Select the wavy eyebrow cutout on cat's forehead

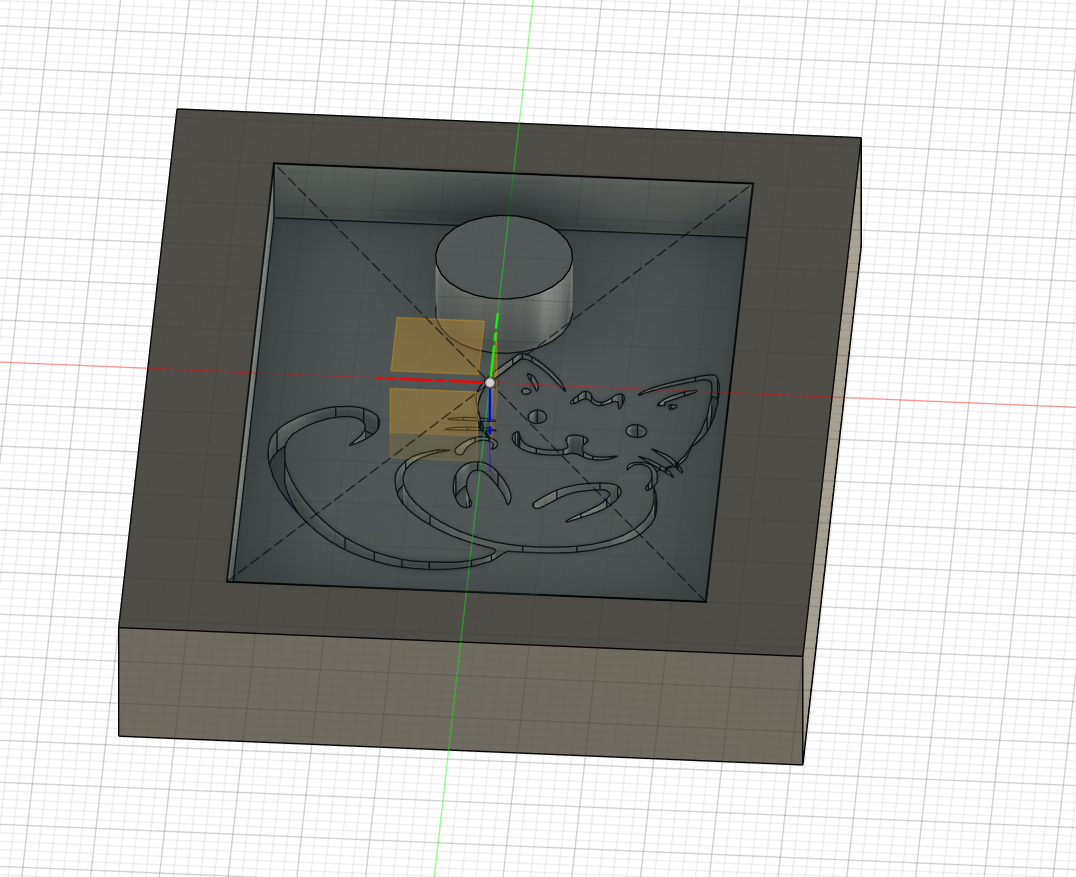click(597, 400)
